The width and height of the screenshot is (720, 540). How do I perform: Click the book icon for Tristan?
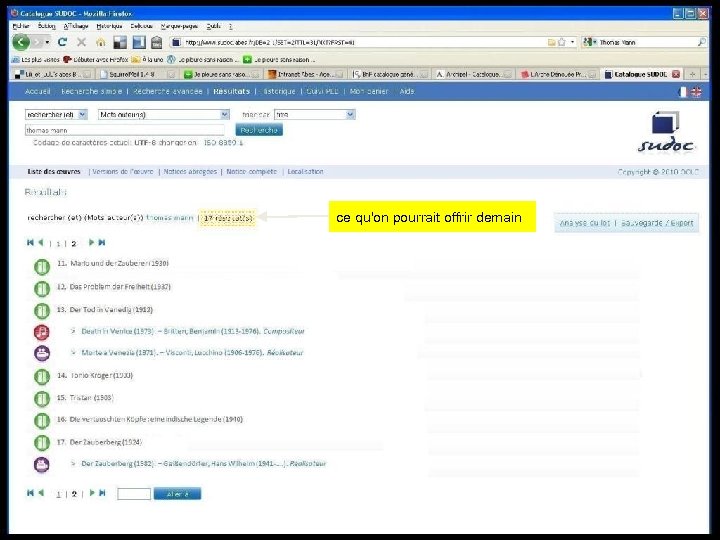(x=42, y=399)
